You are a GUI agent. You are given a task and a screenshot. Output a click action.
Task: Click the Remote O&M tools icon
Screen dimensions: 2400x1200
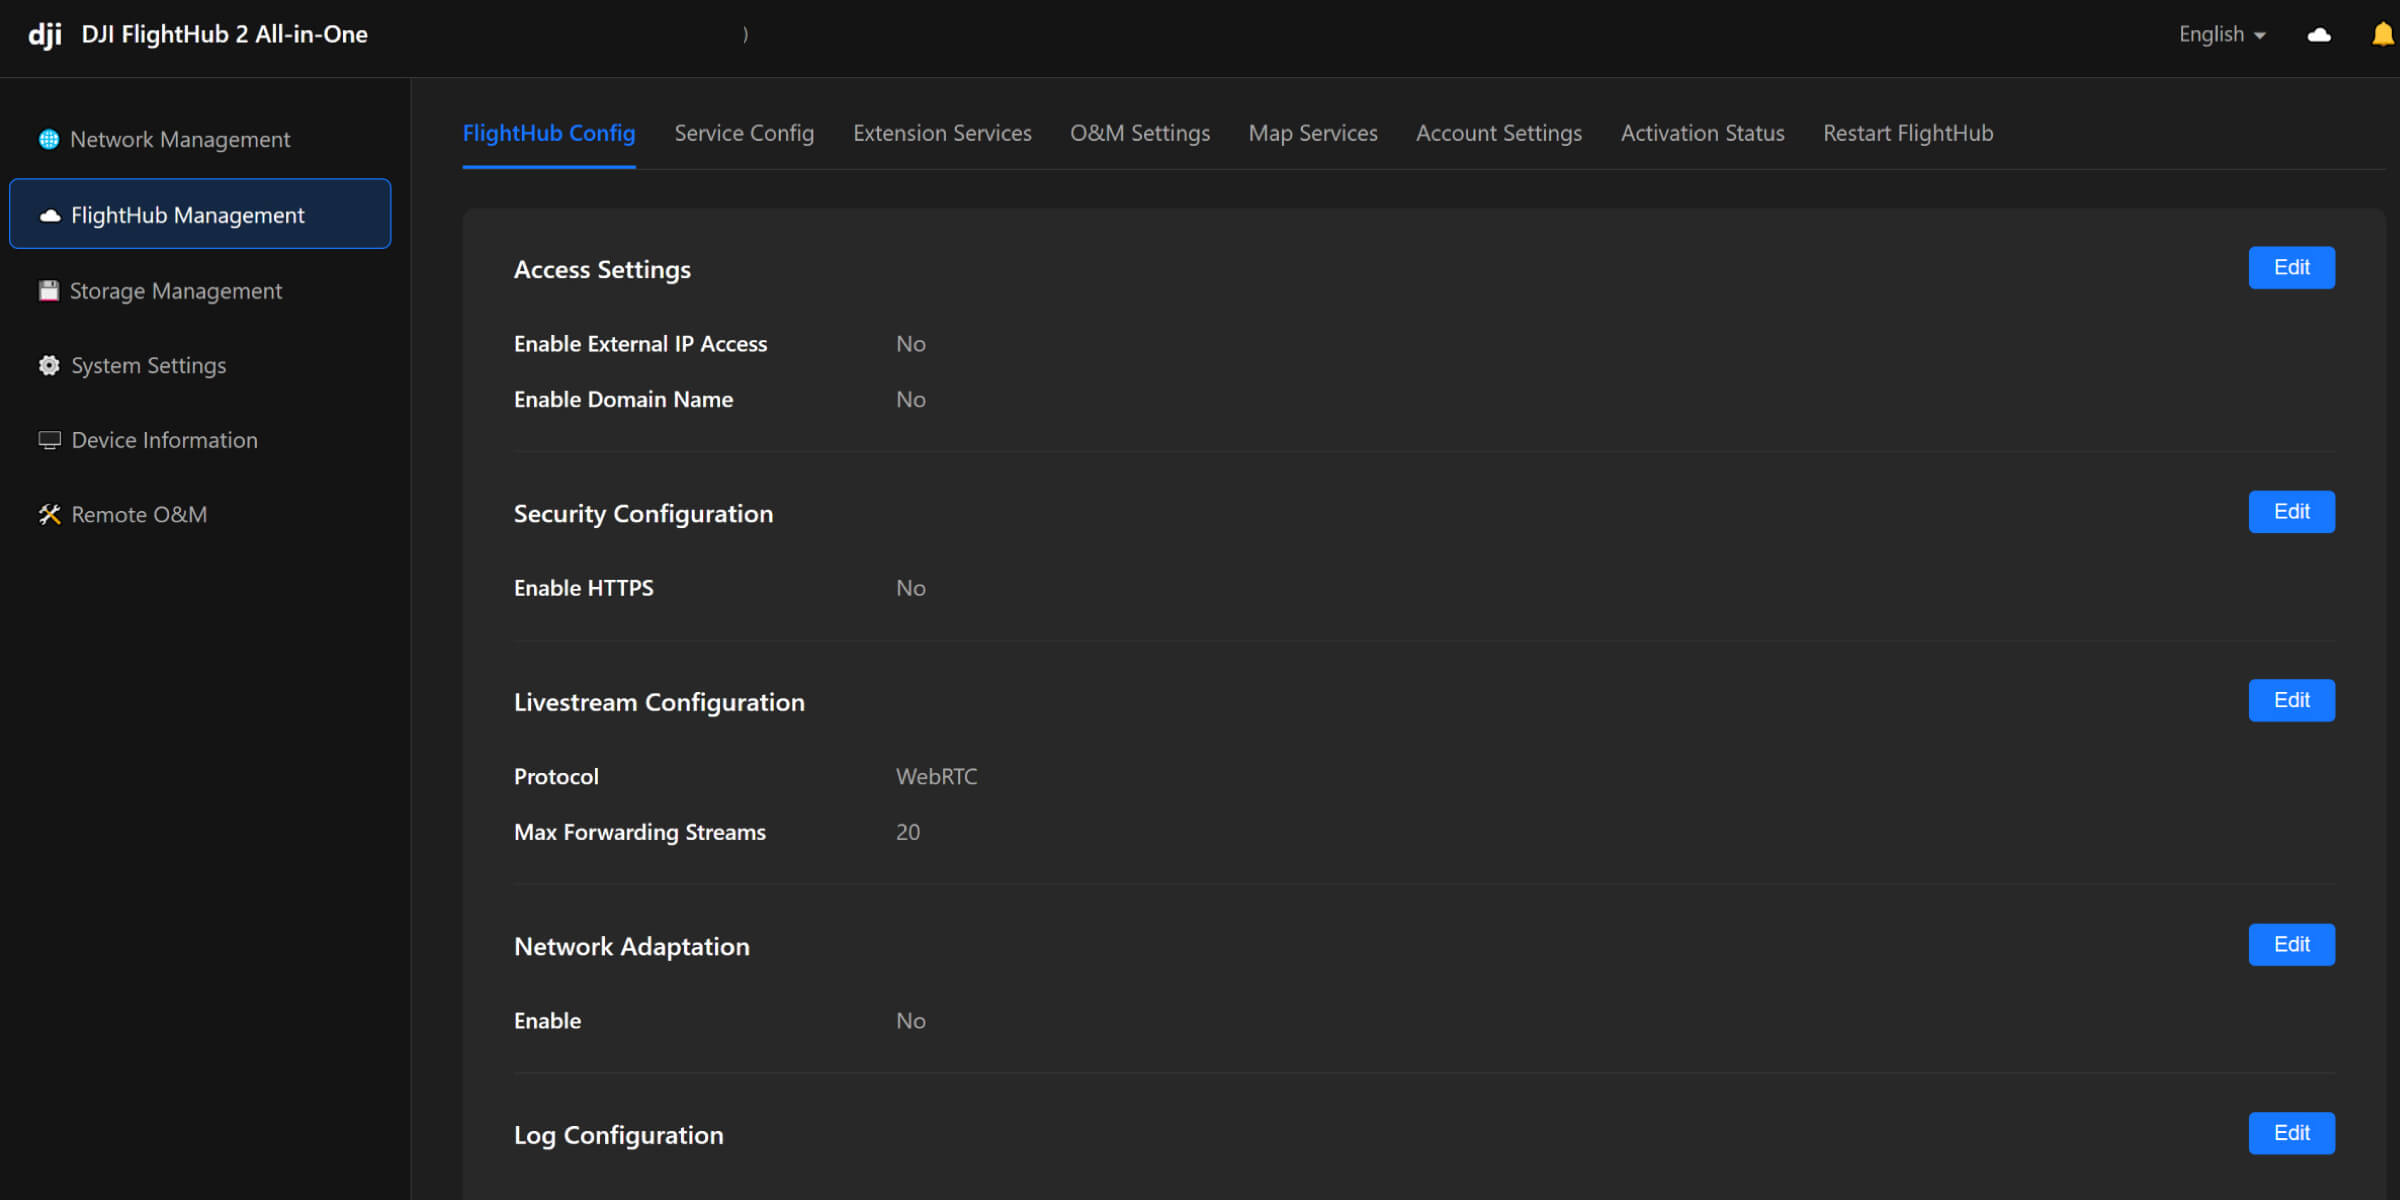coord(49,514)
